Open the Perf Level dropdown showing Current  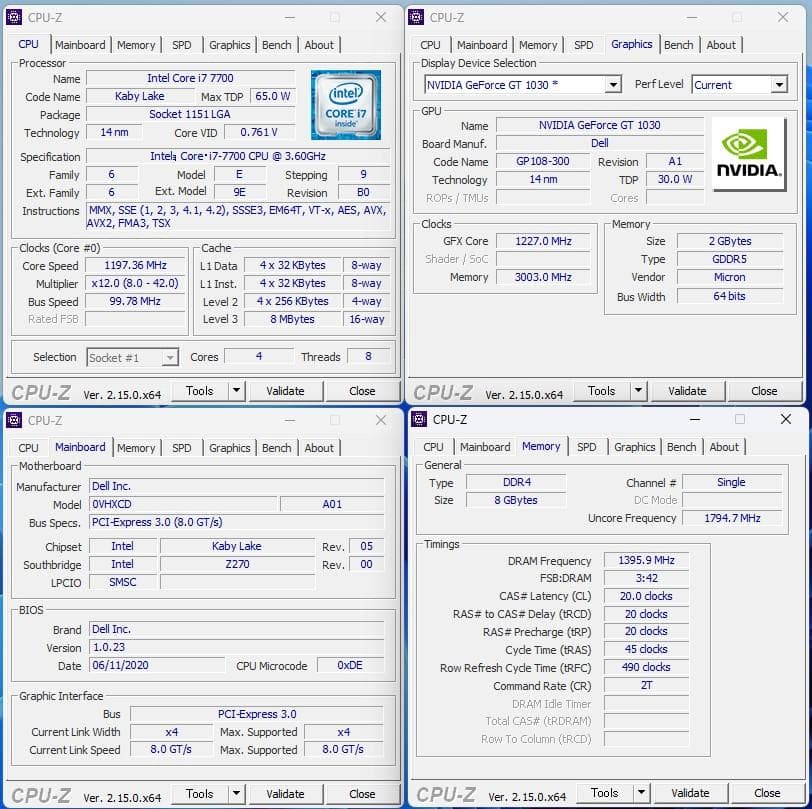coord(781,85)
